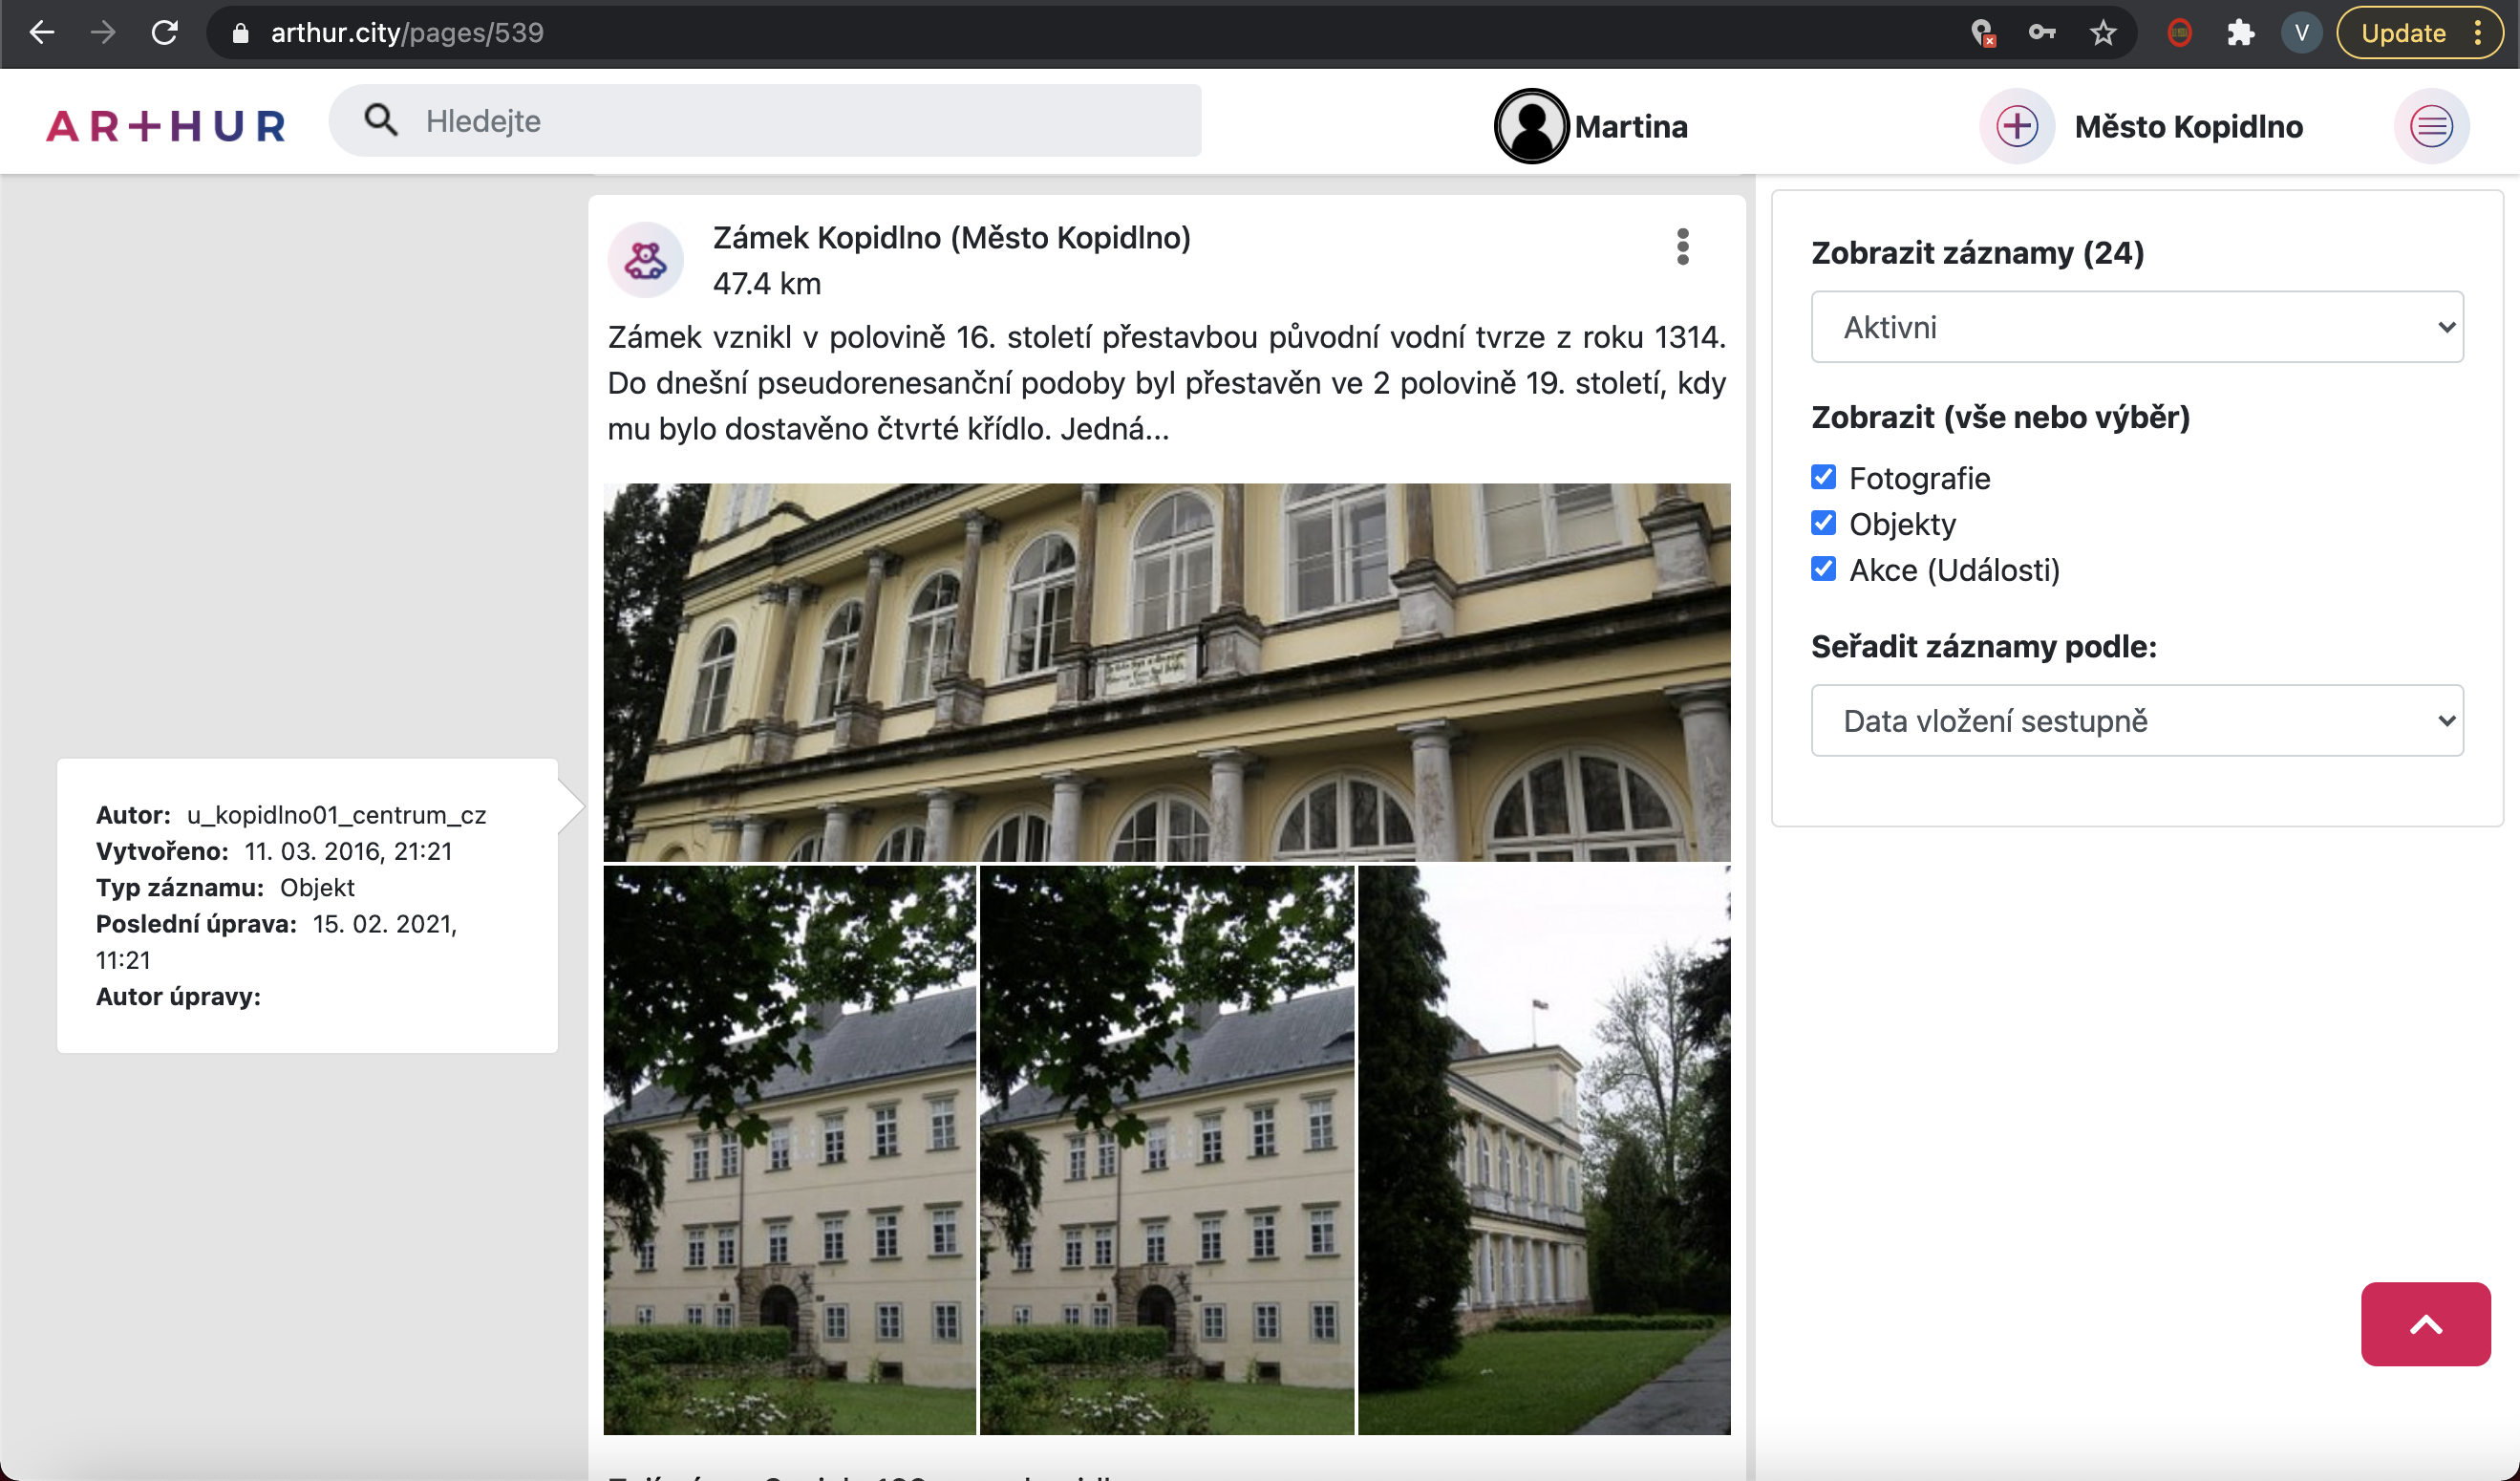The height and width of the screenshot is (1481, 2520).
Task: Open the middle small castle photo
Action: [x=1167, y=1150]
